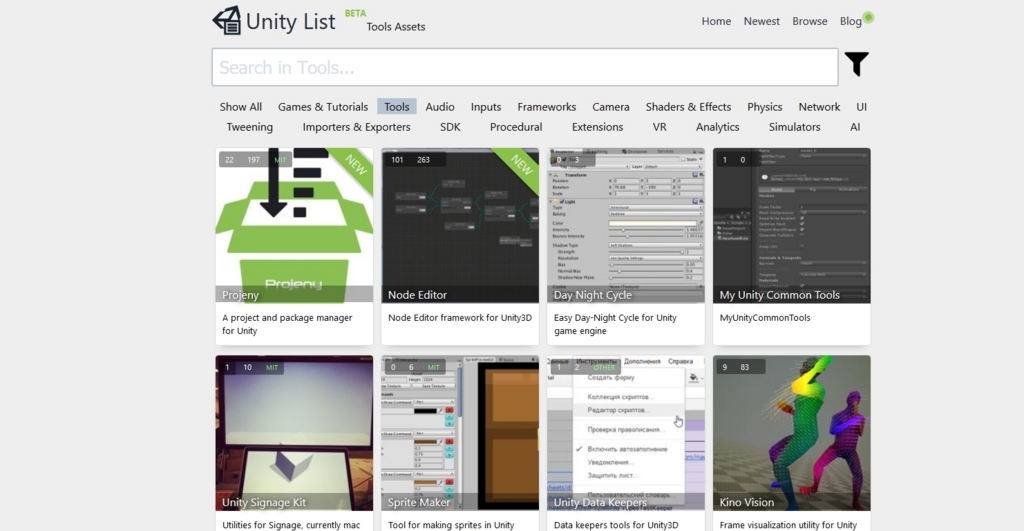
Task: Click the Node Editor card title
Action: pos(417,295)
